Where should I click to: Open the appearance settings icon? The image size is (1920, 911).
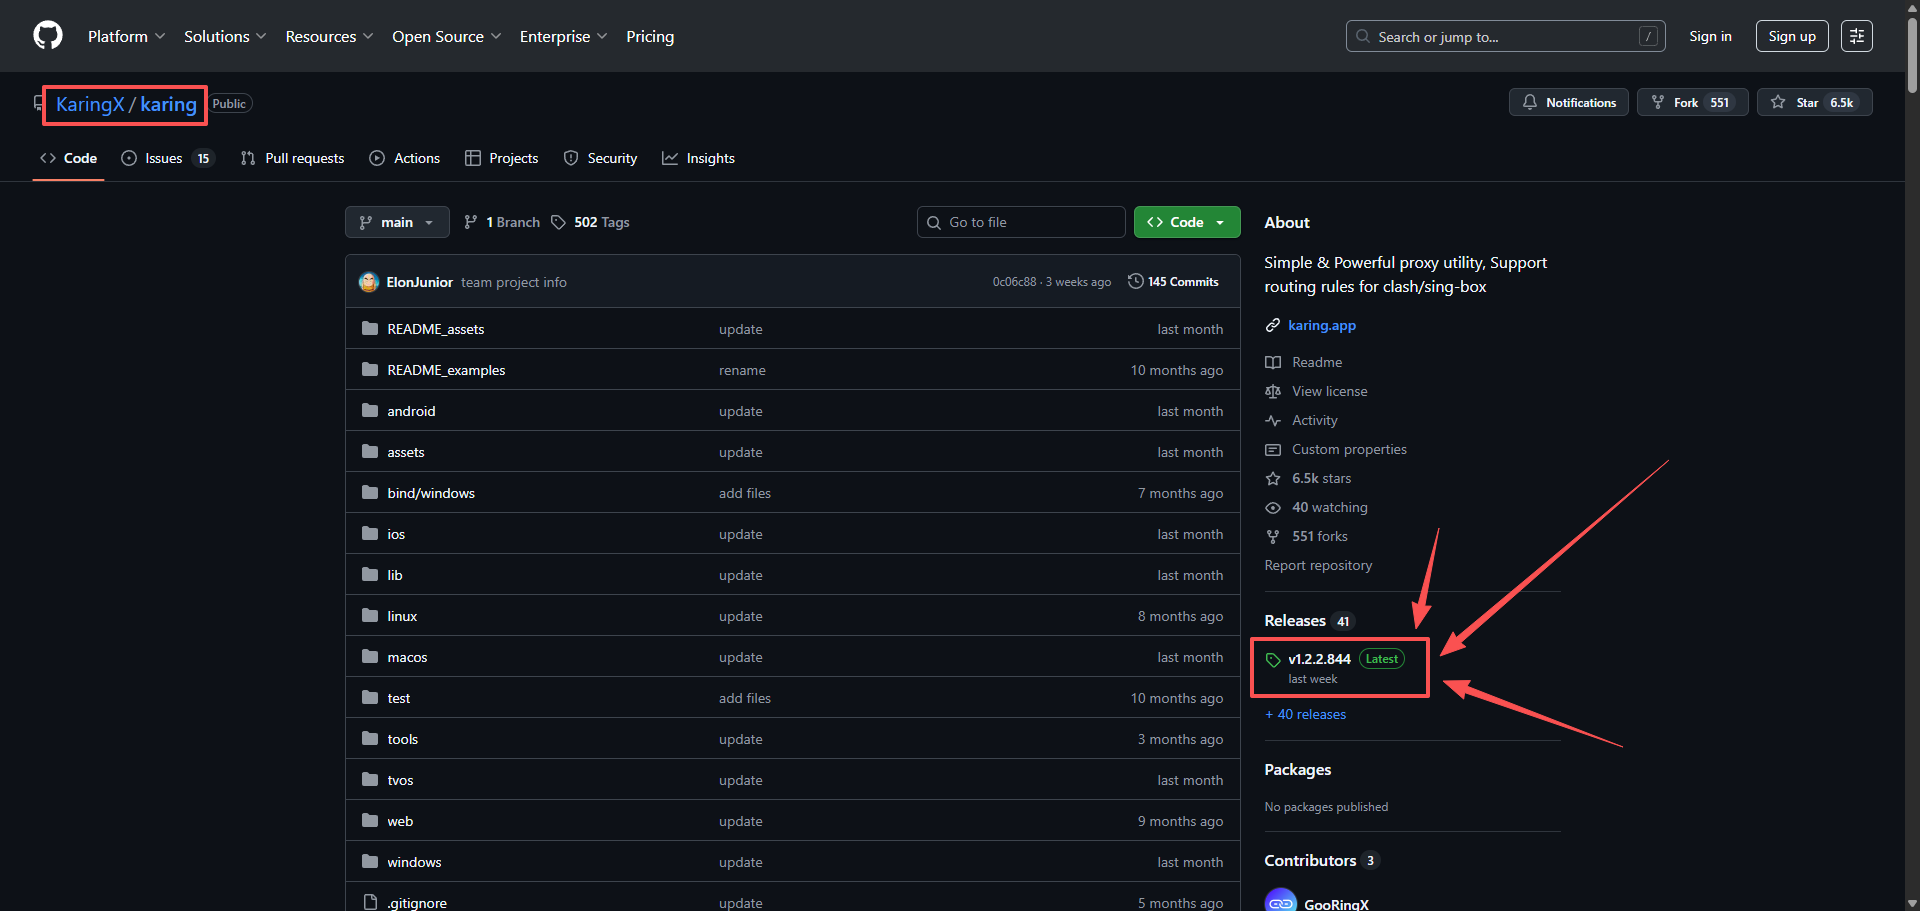tap(1856, 36)
